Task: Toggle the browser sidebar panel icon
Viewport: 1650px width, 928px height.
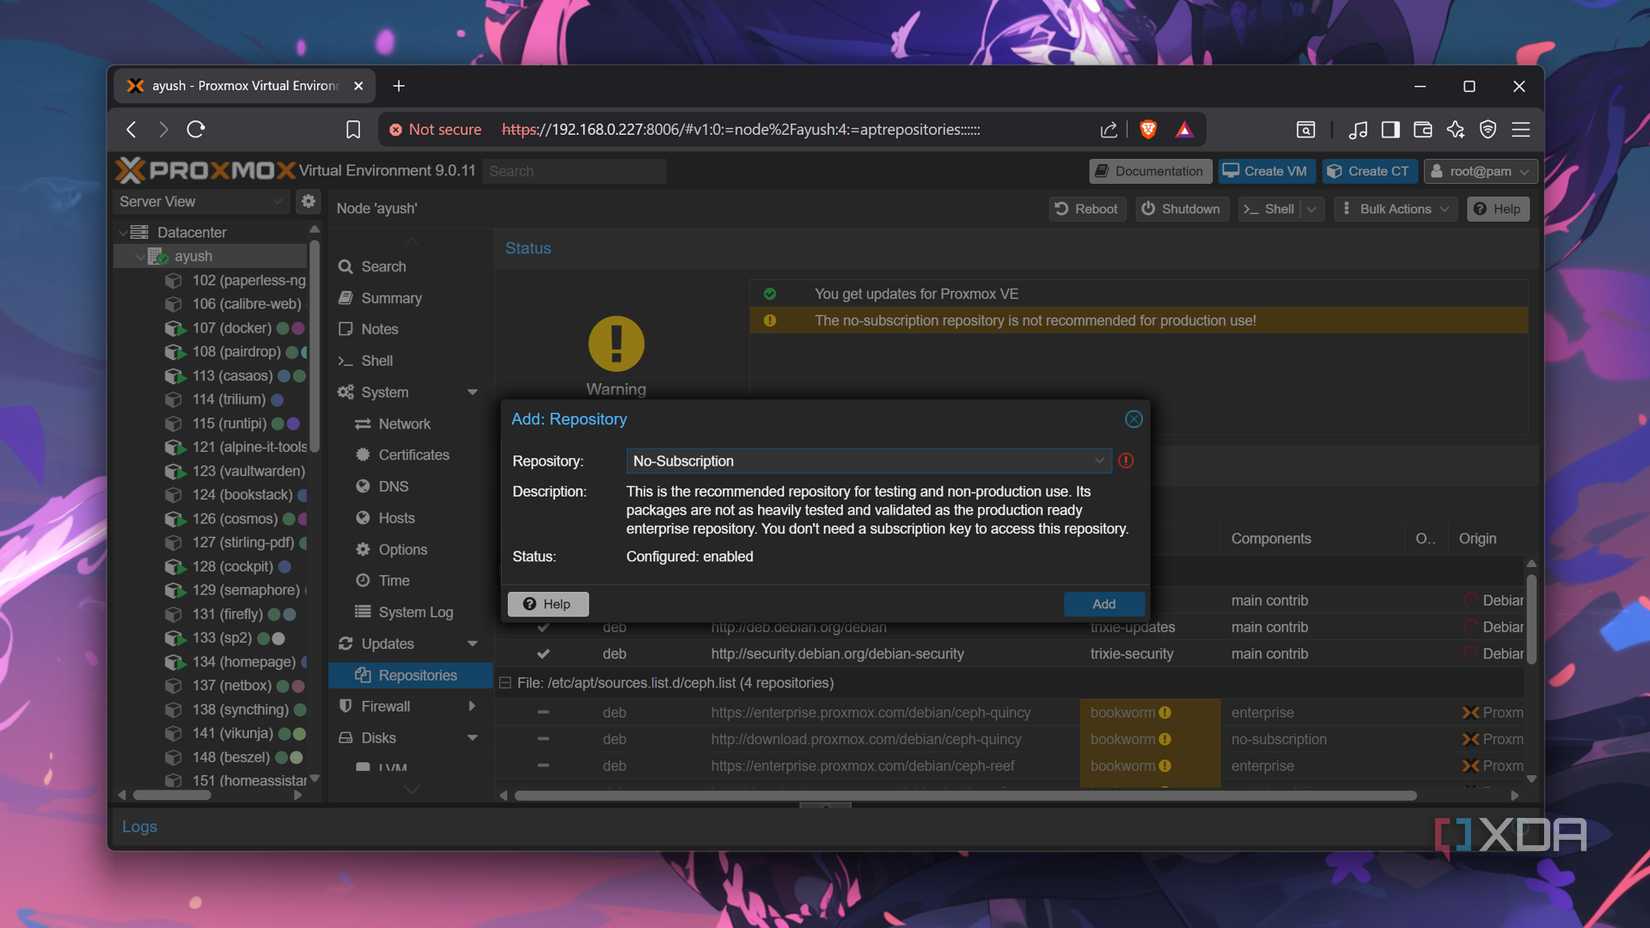Action: [x=1390, y=129]
